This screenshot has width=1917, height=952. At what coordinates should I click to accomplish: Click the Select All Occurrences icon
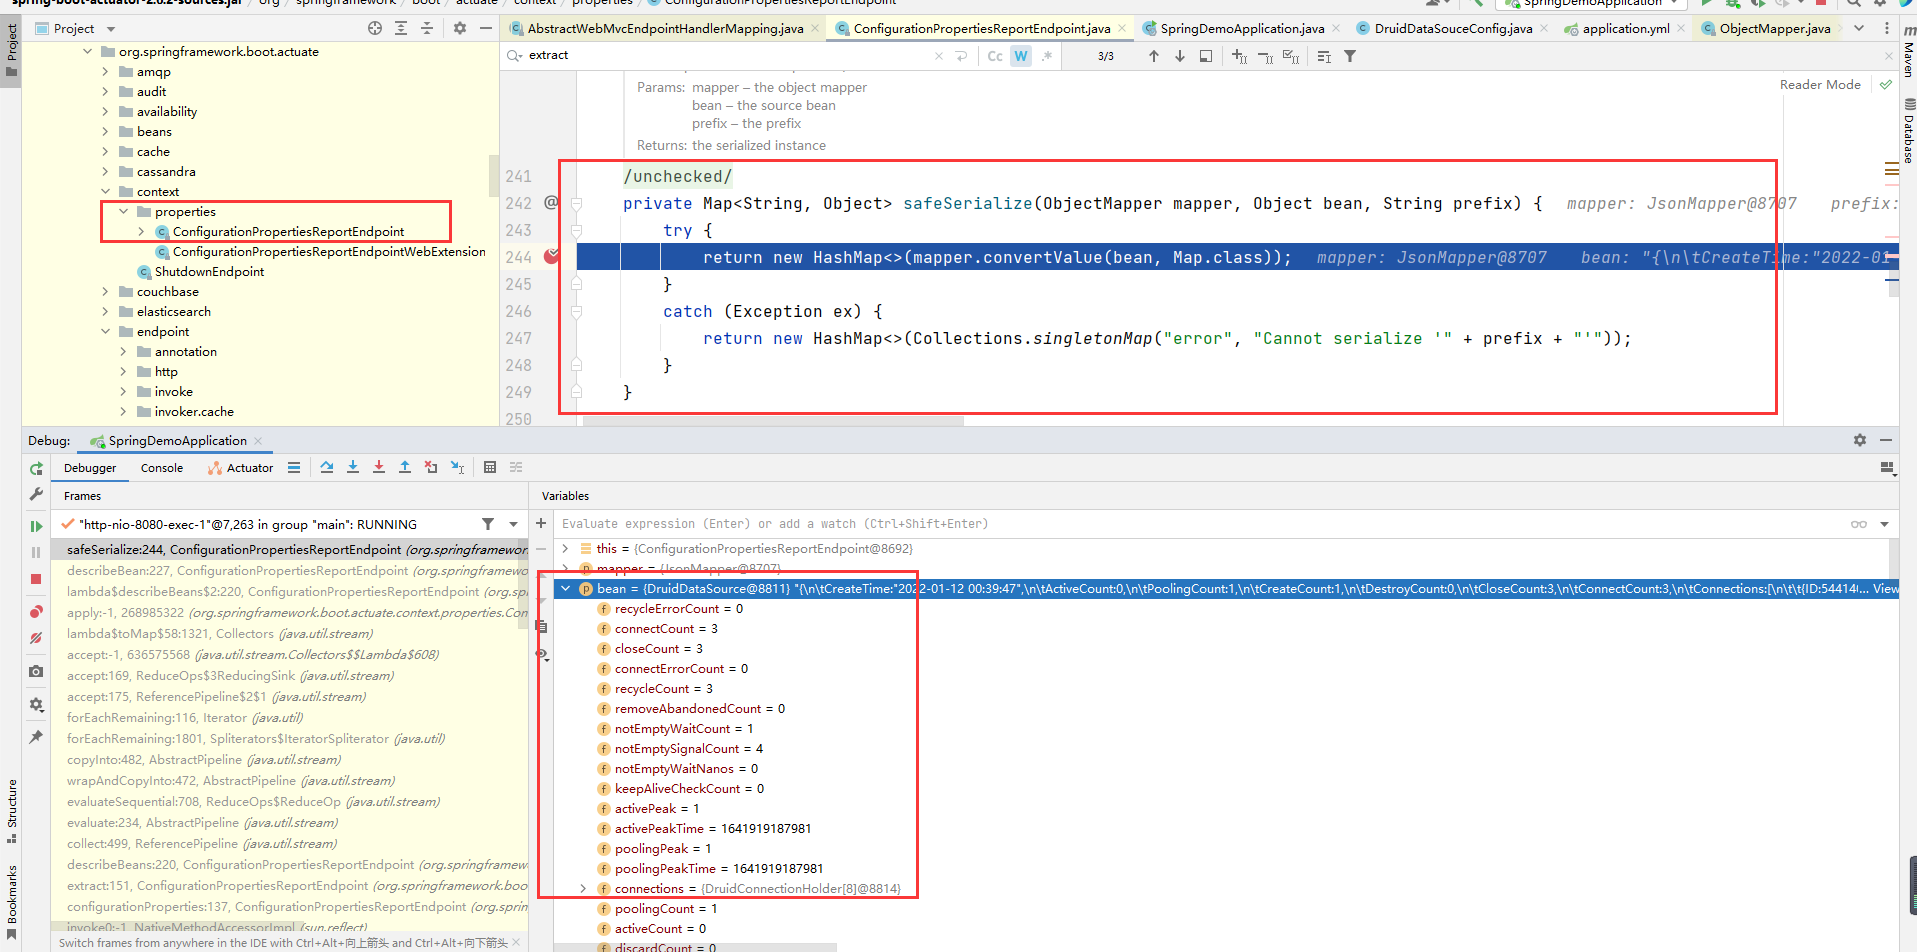(1291, 56)
